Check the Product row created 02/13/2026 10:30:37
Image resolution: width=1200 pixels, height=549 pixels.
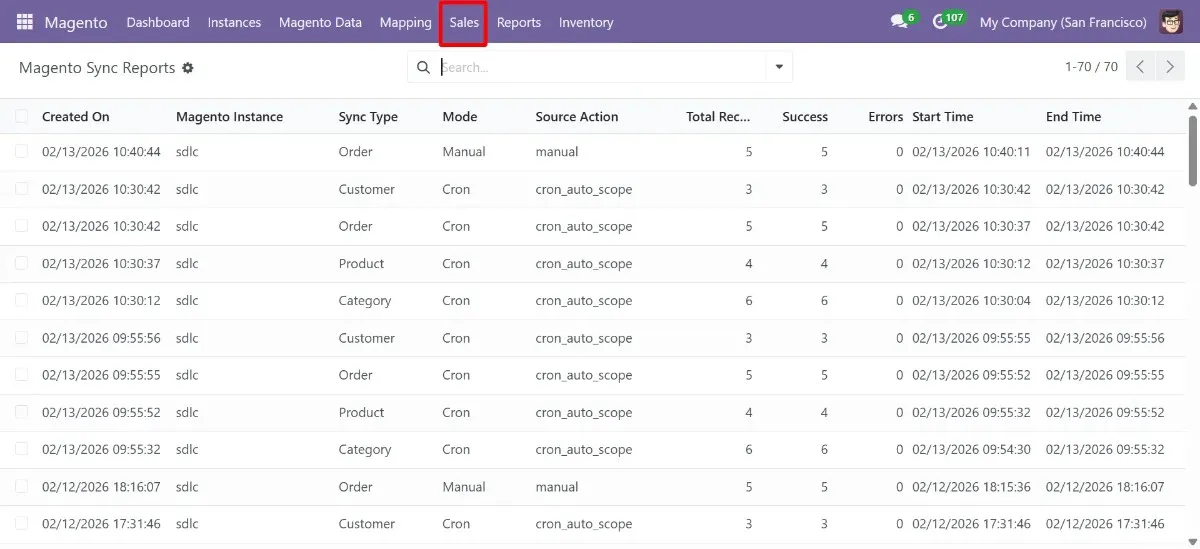click(22, 263)
